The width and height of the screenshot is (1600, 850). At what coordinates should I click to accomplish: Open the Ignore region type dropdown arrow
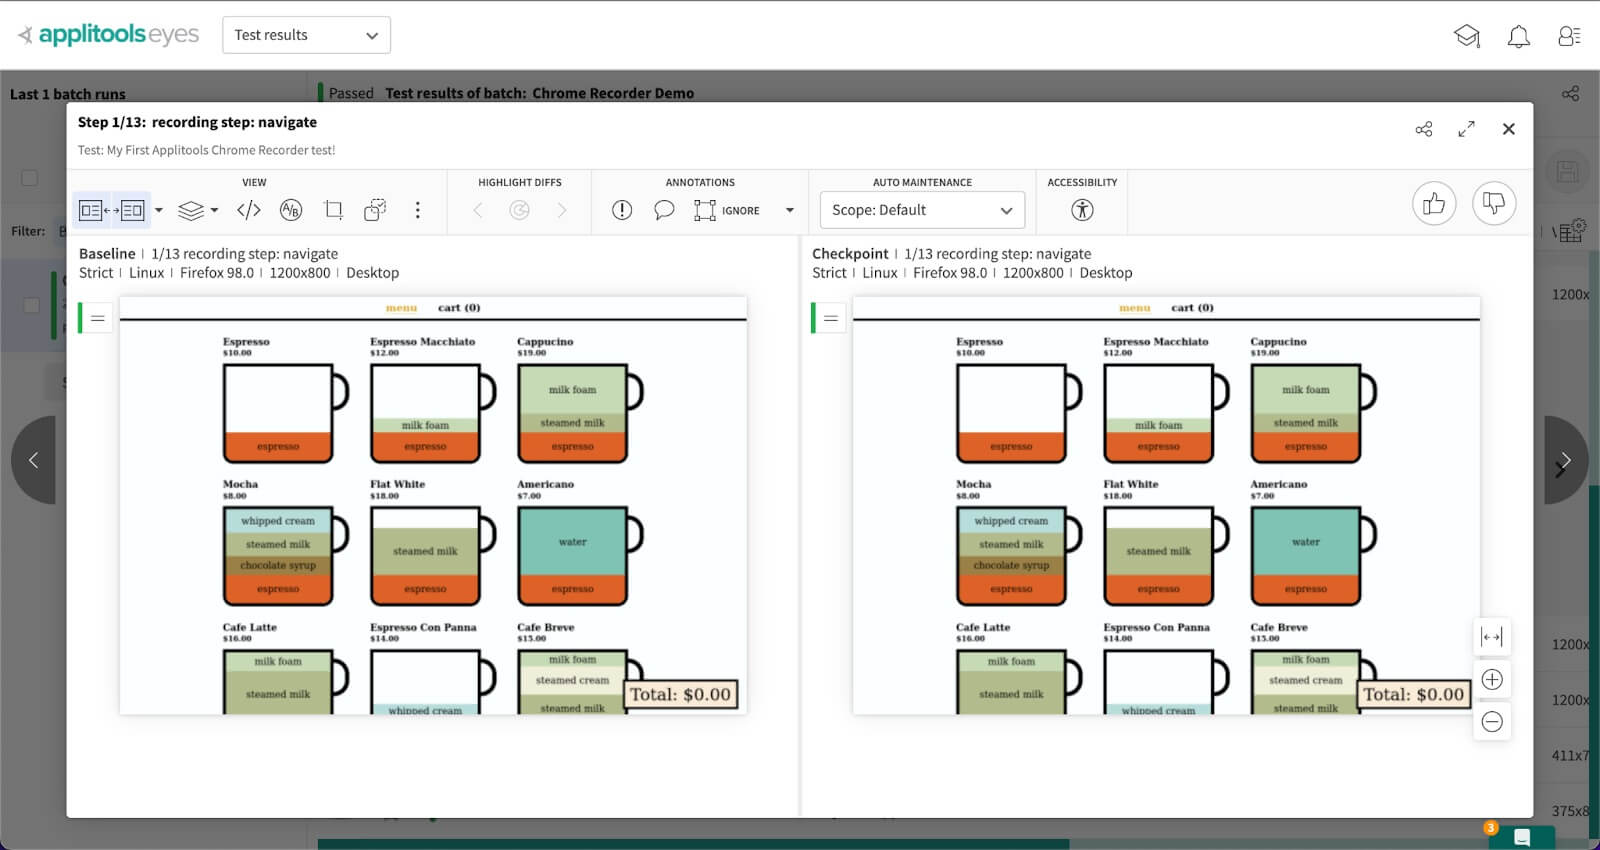[790, 210]
